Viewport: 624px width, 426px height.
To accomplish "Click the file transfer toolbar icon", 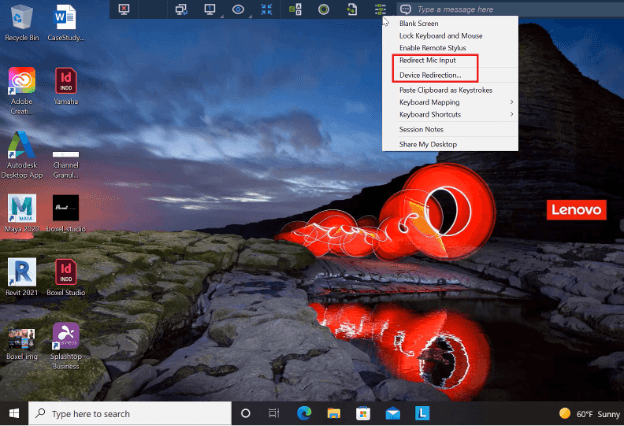I will coord(351,9).
